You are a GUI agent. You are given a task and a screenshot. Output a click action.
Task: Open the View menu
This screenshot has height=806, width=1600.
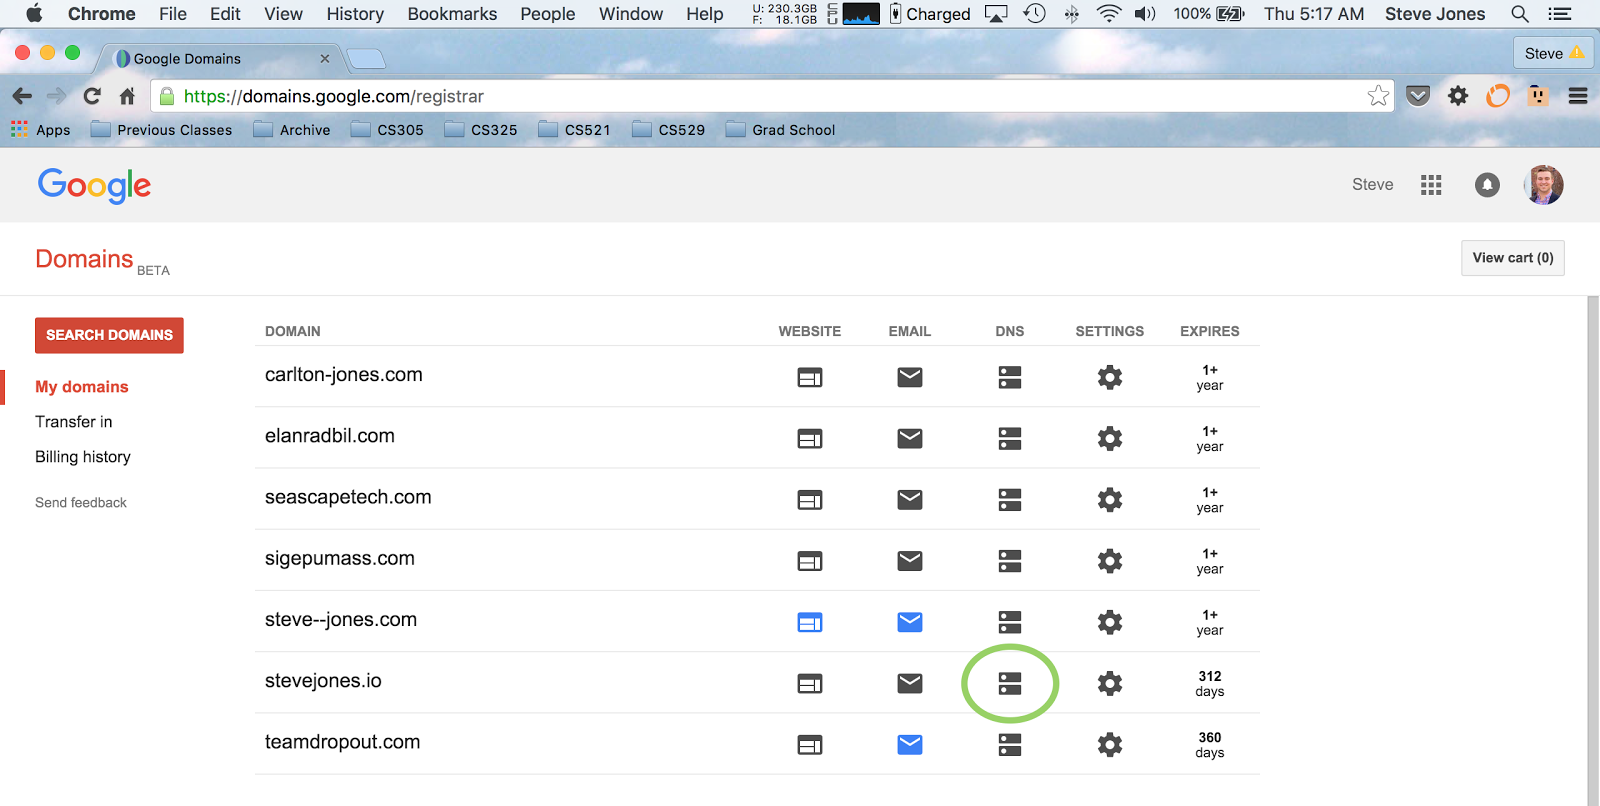click(x=283, y=14)
